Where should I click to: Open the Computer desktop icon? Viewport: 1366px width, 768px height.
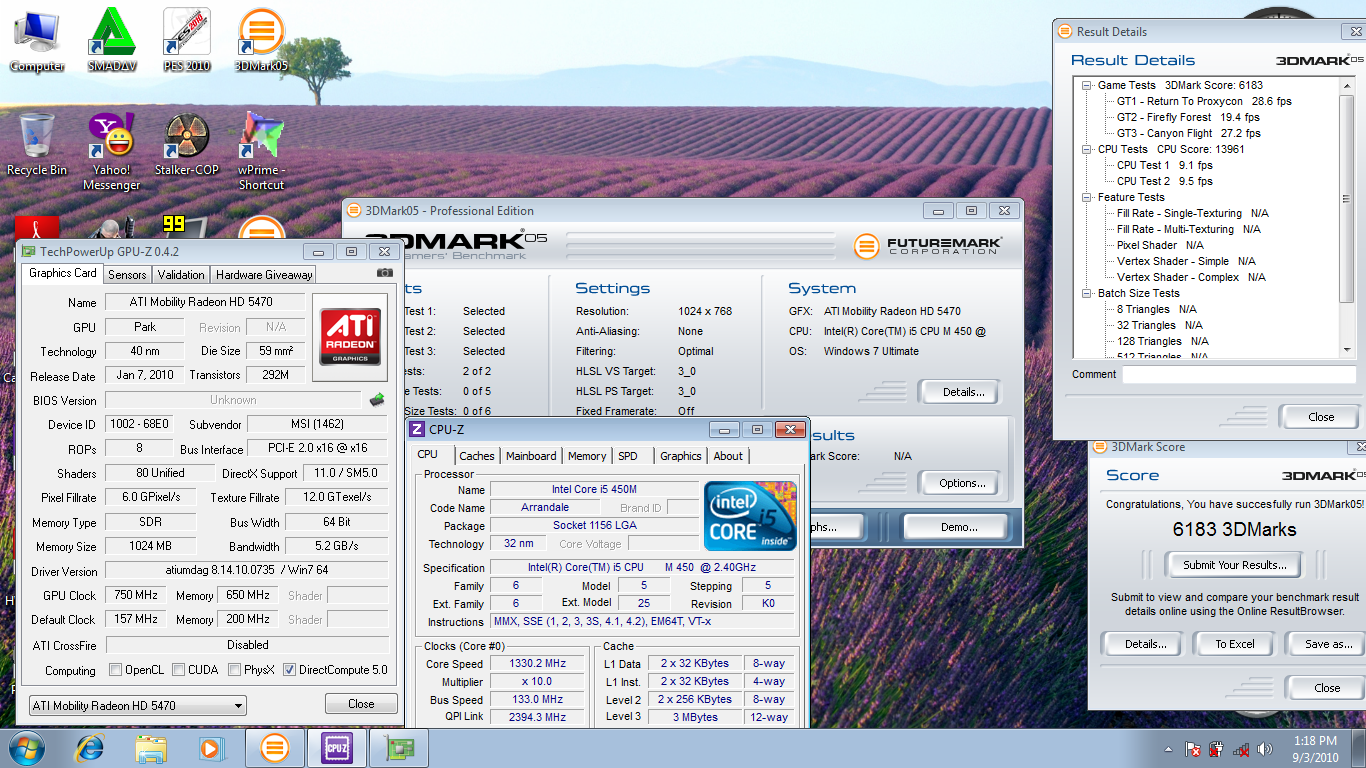point(37,40)
